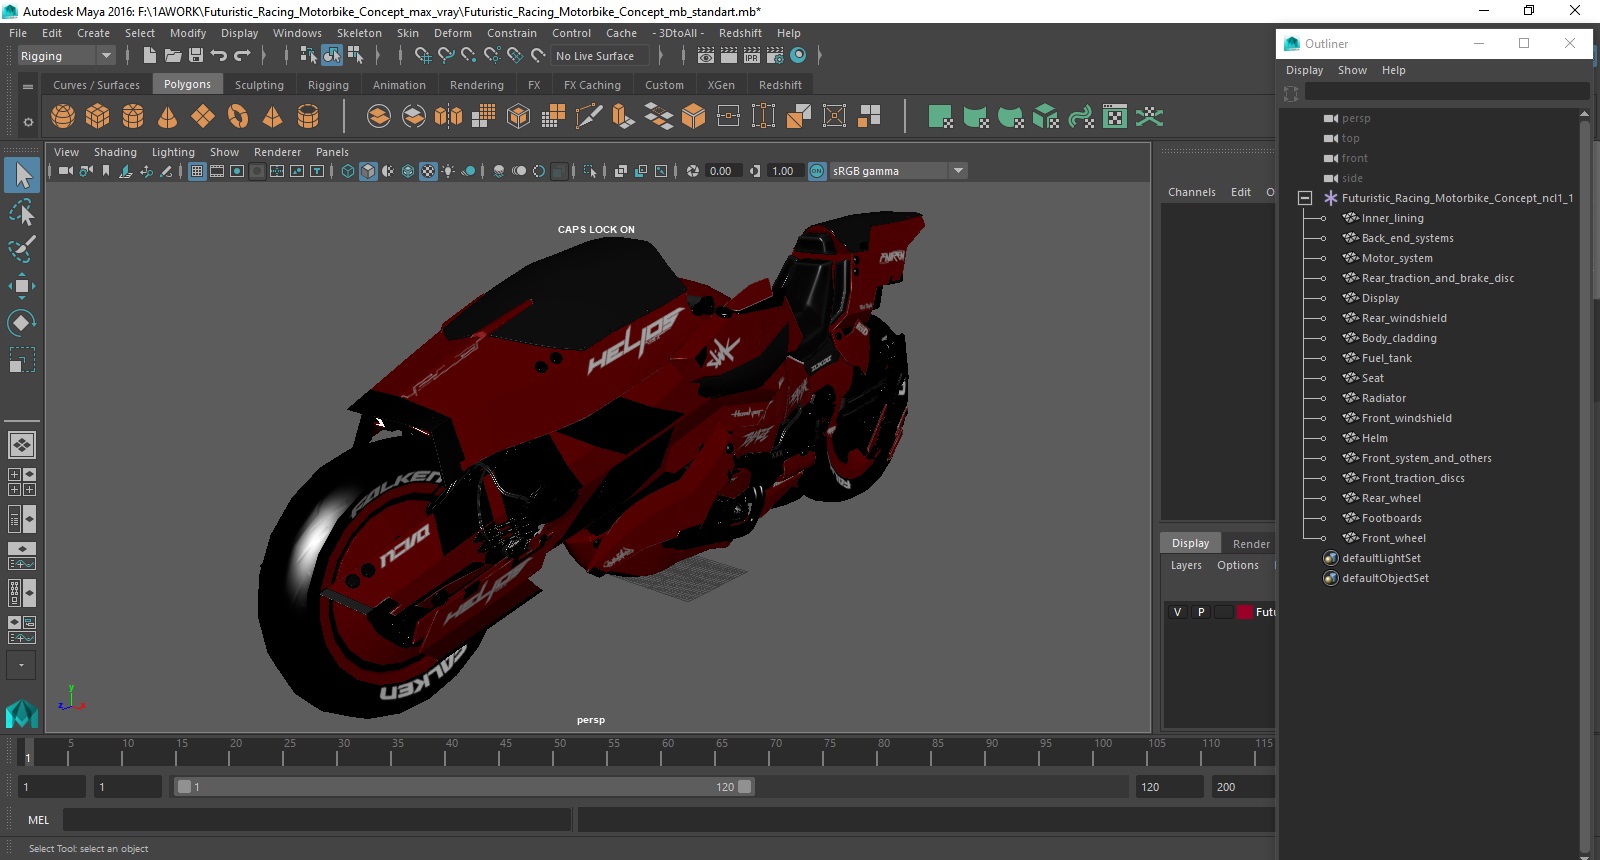Toggle Snap to grids magnet icon
Screen dimensions: 1600x860
(x=423, y=56)
